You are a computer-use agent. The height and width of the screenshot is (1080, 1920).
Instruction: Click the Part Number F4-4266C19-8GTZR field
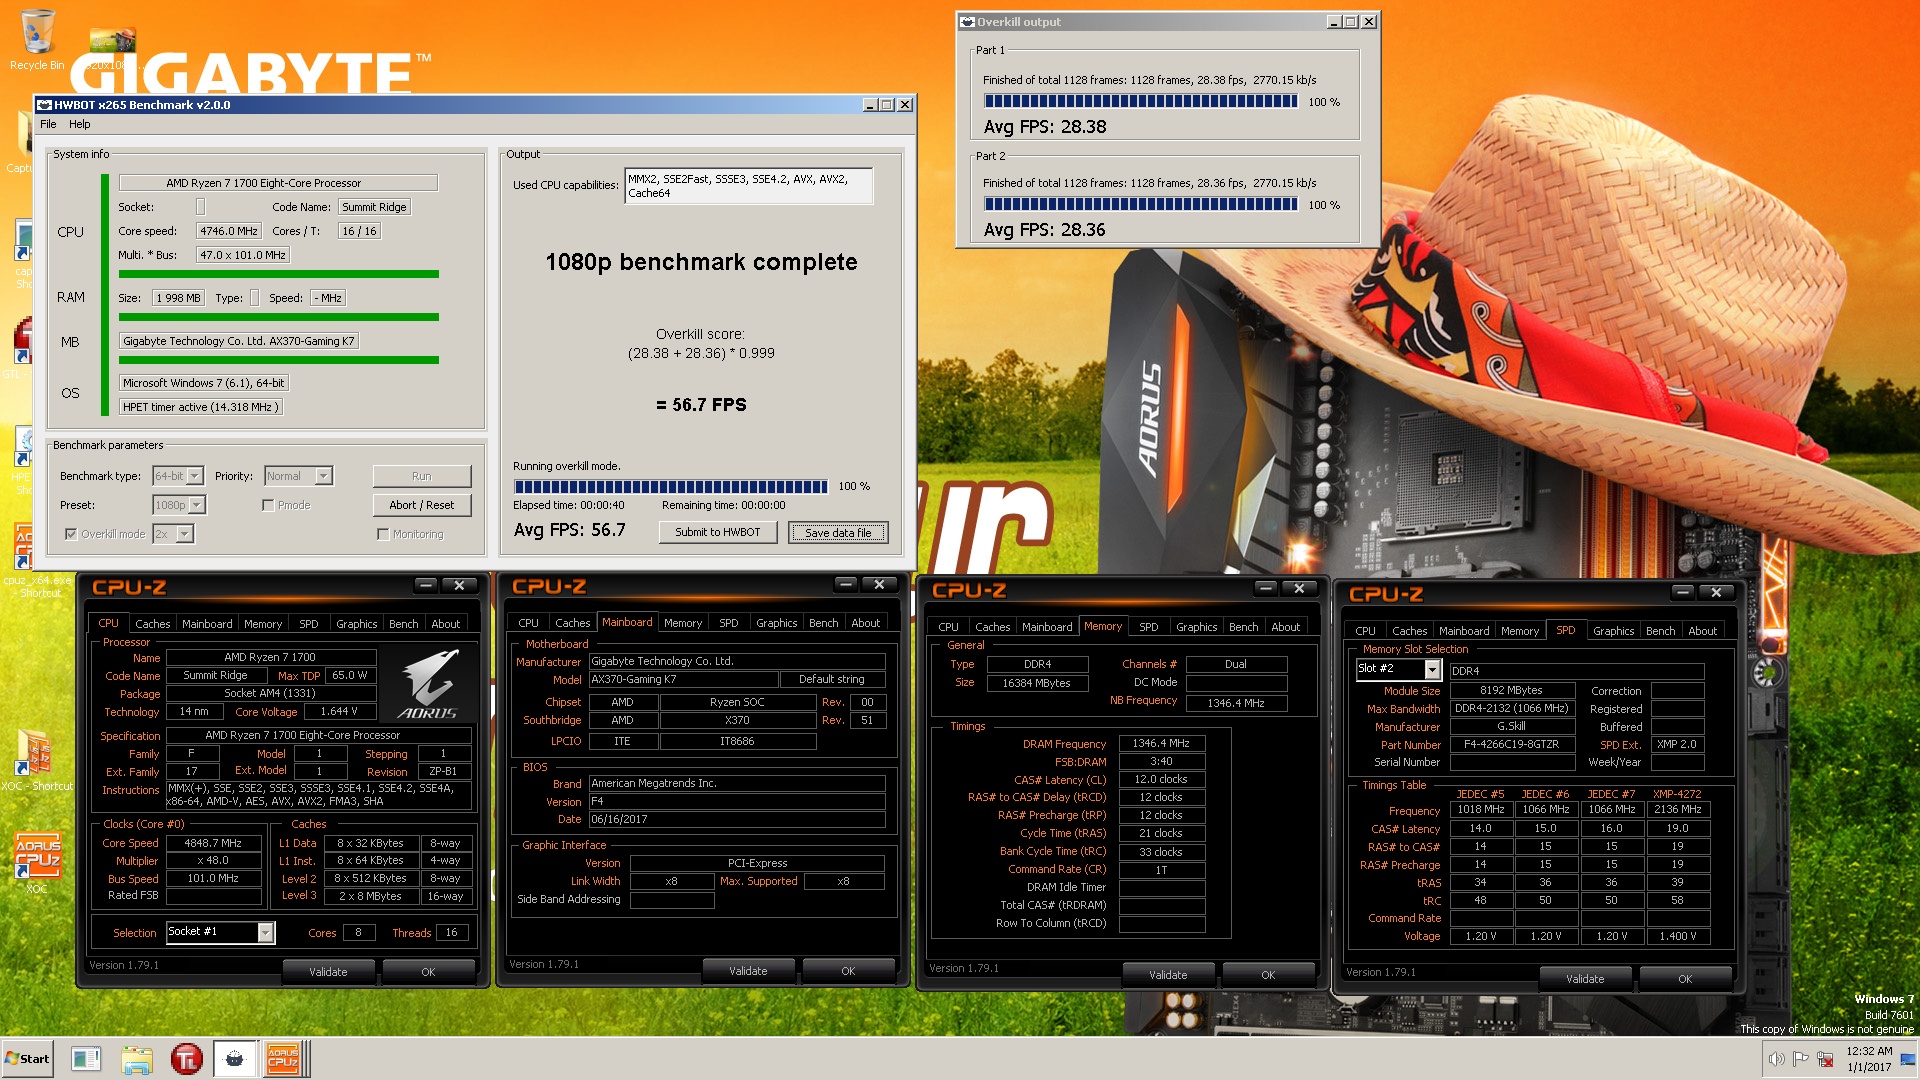(x=1512, y=745)
